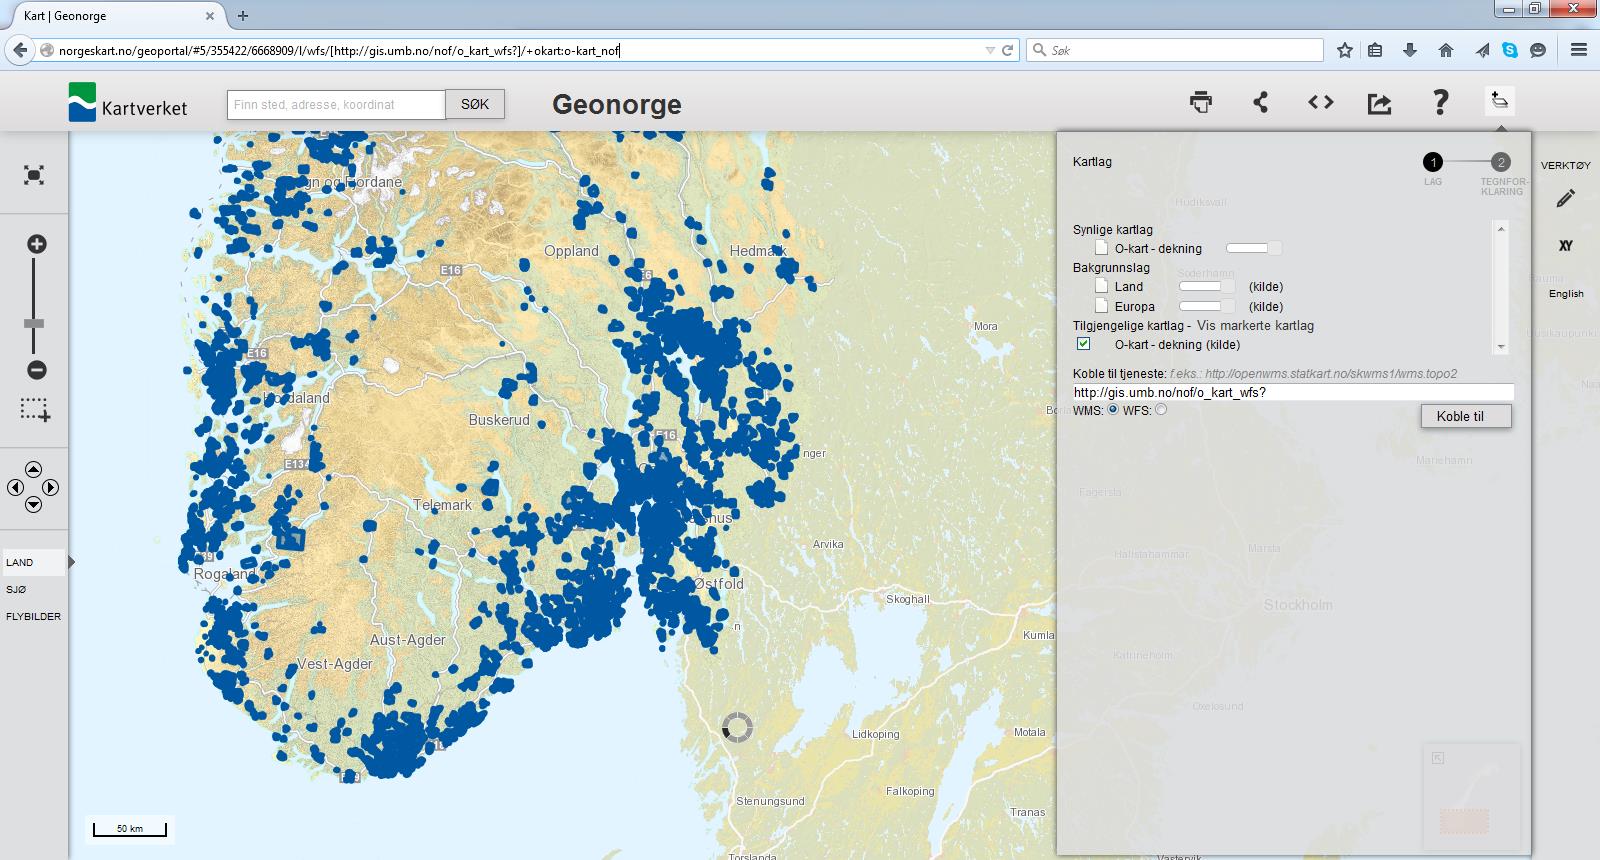This screenshot has width=1600, height=860.
Task: Click Vis markerte kartlag link
Action: pos(1255,326)
